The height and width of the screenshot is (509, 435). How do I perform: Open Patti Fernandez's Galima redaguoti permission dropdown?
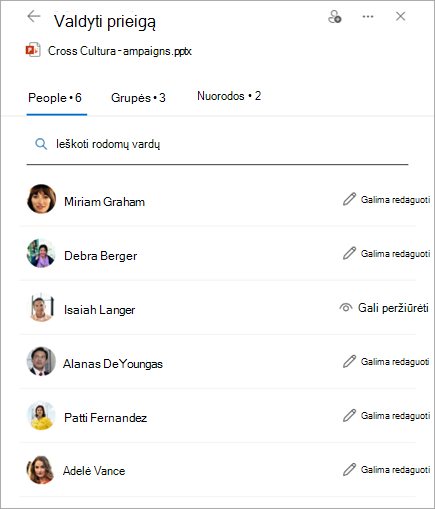[387, 416]
